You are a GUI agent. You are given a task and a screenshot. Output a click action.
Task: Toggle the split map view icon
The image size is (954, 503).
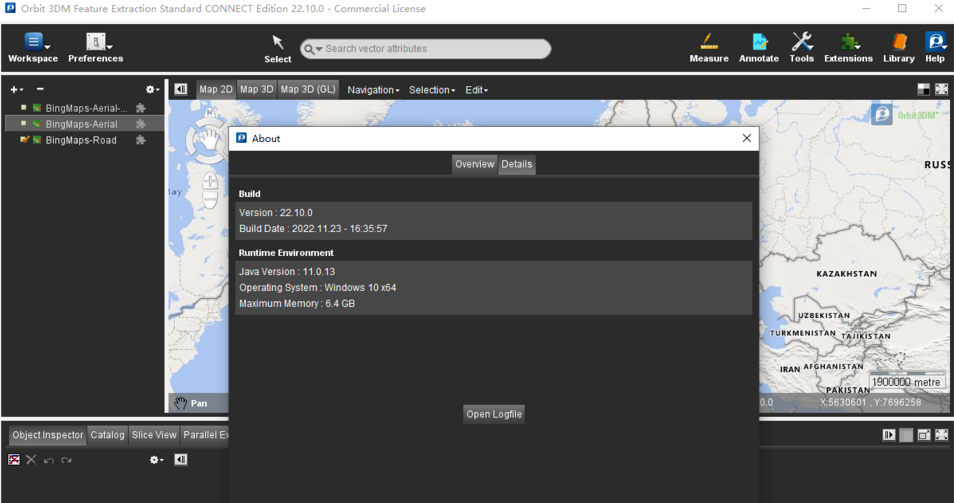click(924, 89)
